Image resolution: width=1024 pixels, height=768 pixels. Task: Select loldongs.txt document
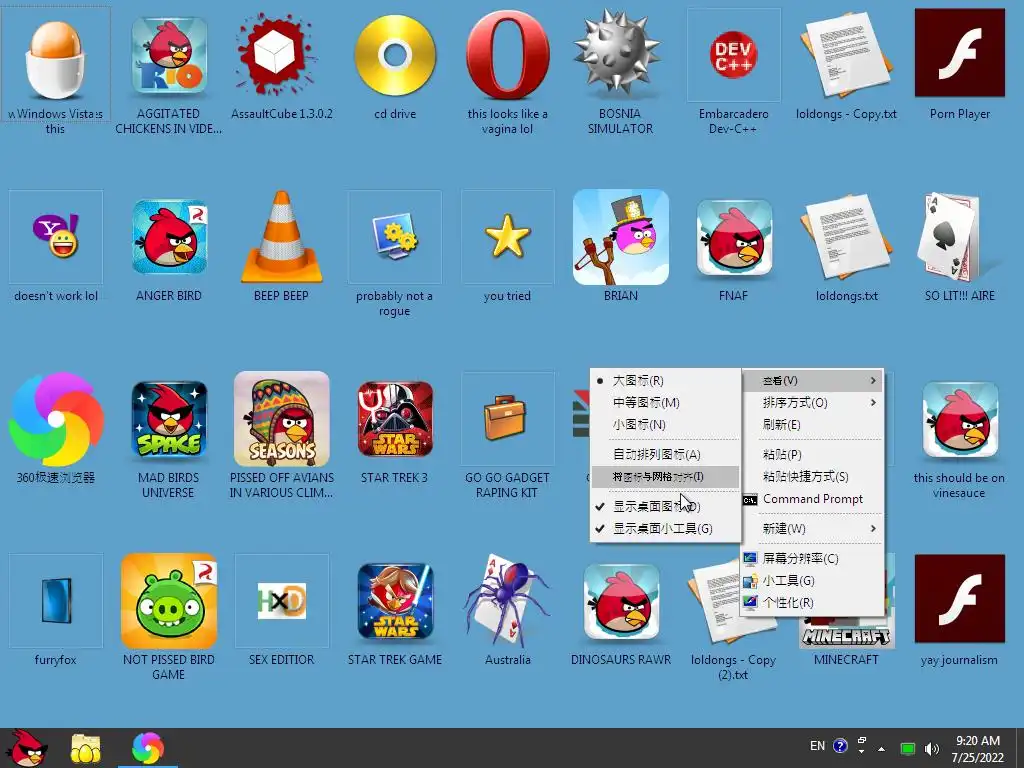coord(846,238)
